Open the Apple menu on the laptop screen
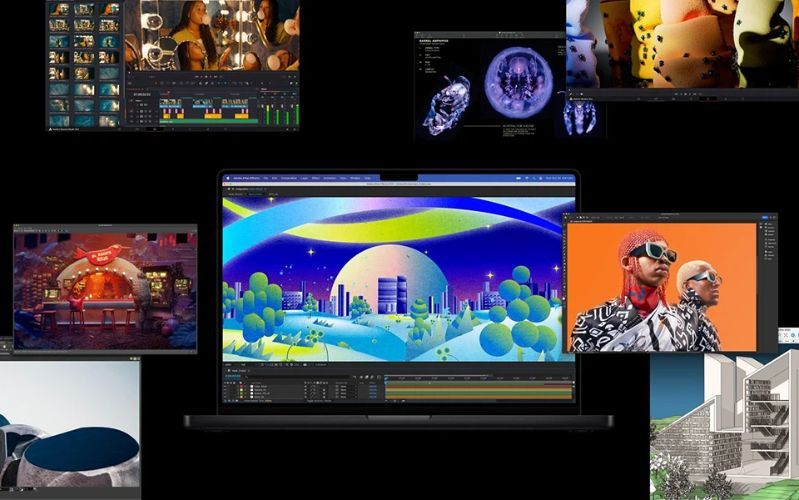Viewport: 799px width, 500px height. [228, 178]
